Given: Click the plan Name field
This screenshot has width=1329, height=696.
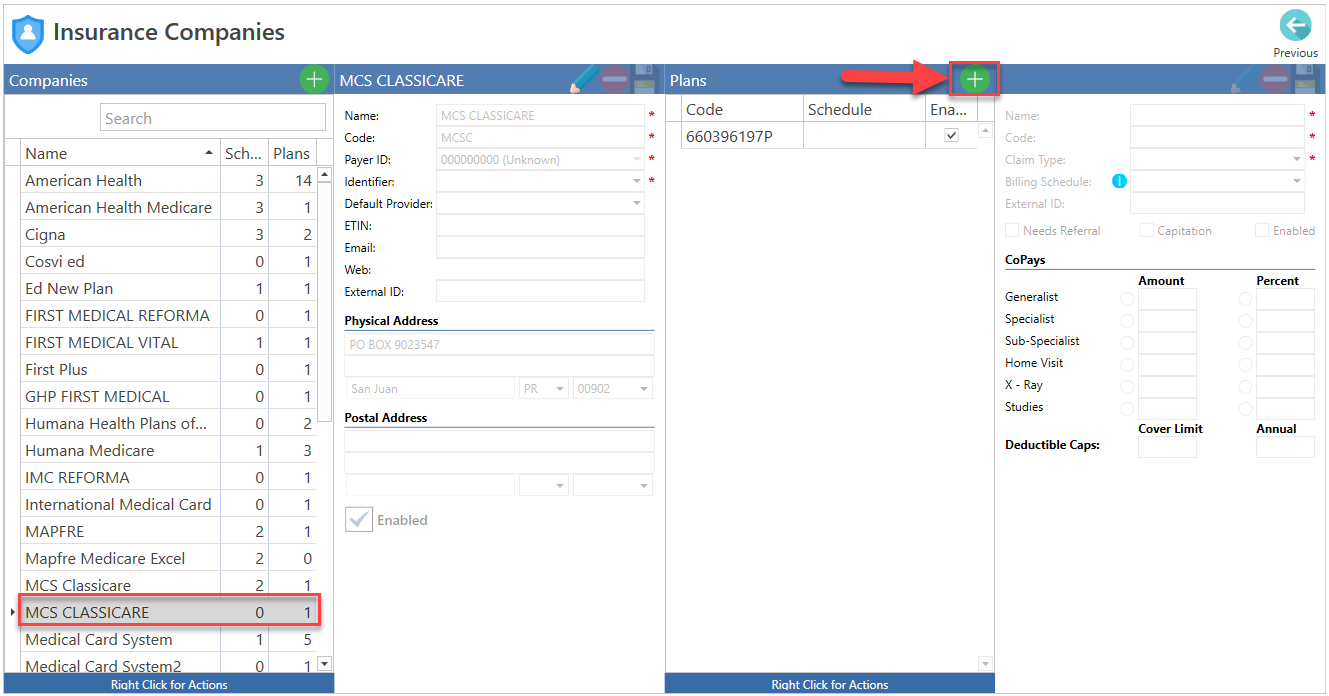Looking at the screenshot, I should tap(1217, 115).
